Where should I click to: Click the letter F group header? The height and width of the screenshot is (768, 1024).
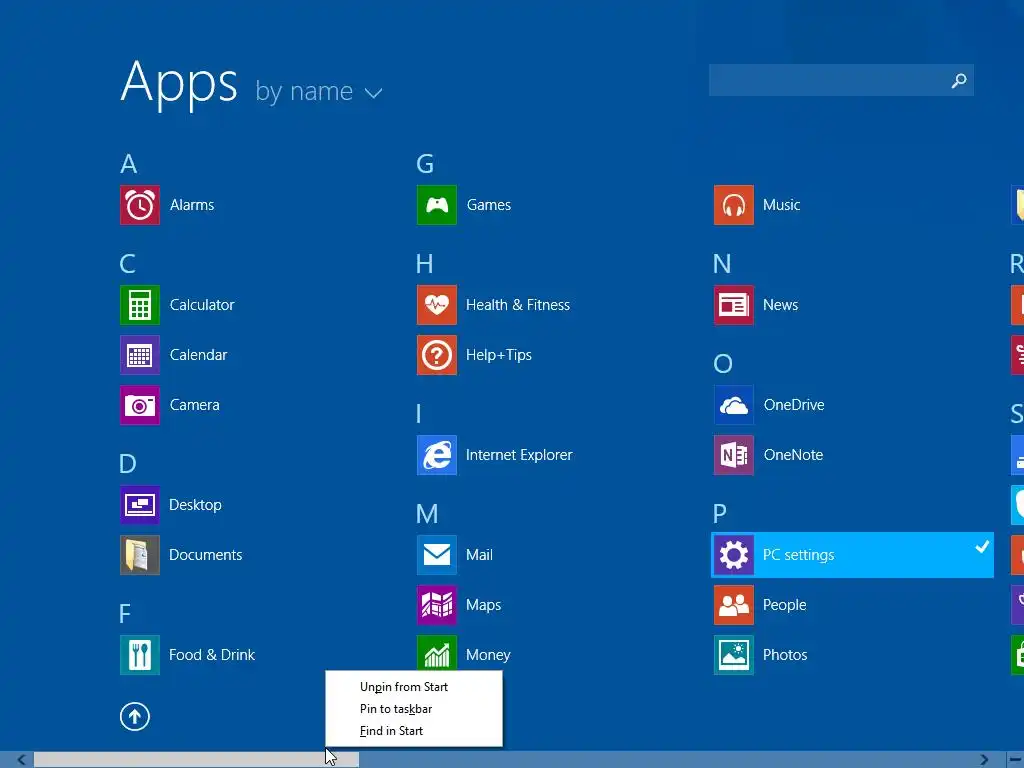click(x=125, y=614)
